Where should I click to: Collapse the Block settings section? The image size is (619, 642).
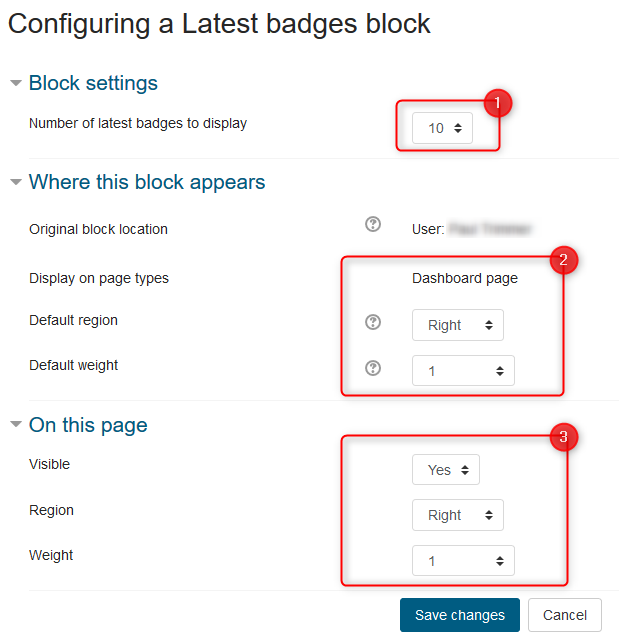[x=16, y=83]
